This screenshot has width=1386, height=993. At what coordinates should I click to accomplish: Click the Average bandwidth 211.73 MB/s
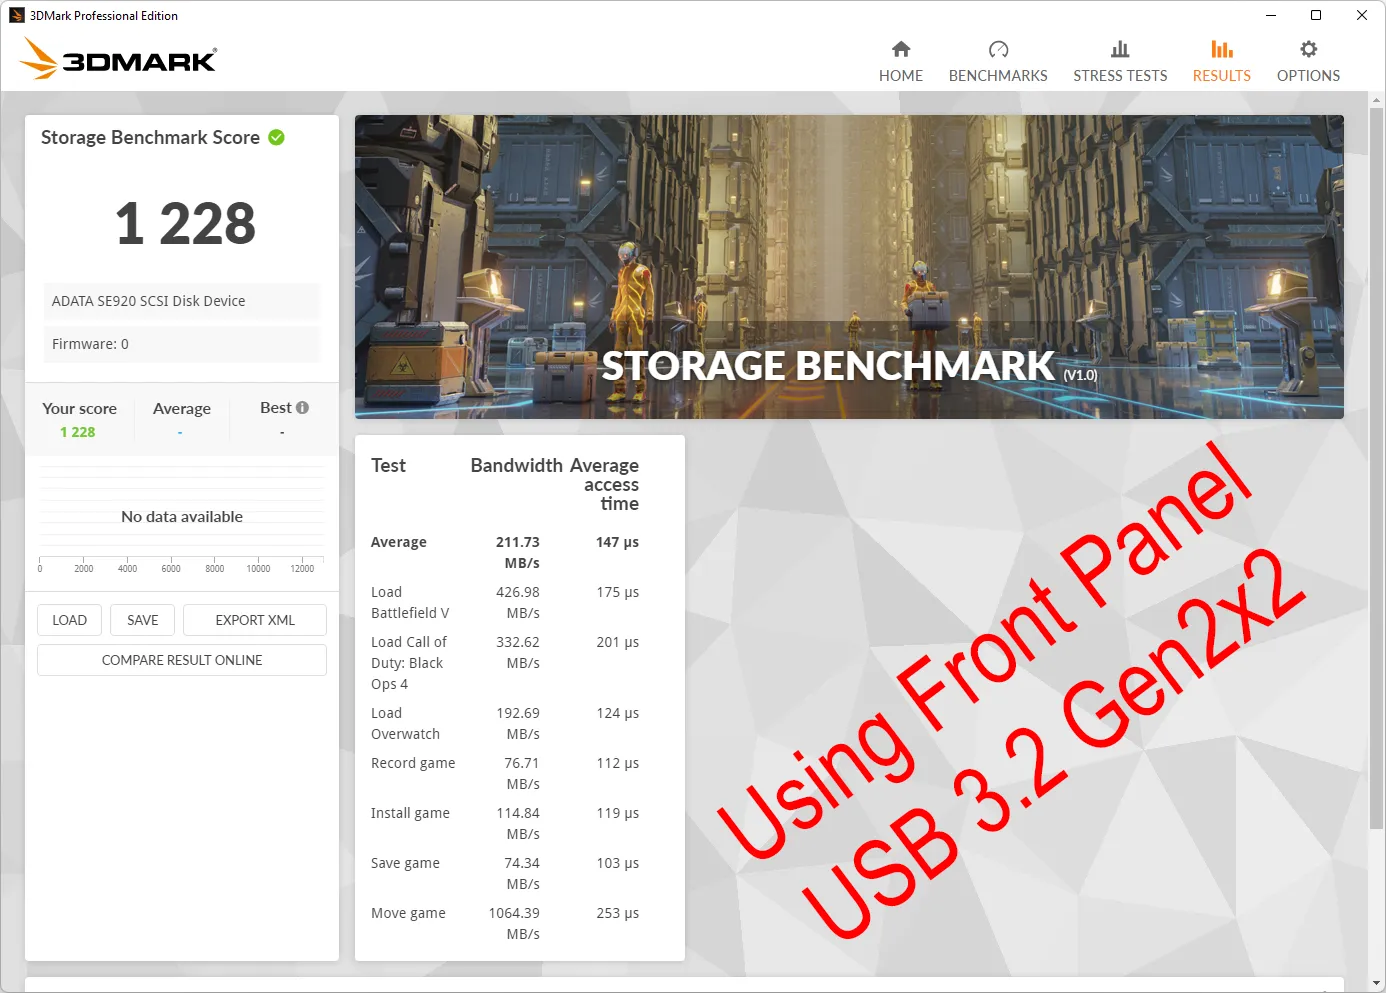pos(518,552)
